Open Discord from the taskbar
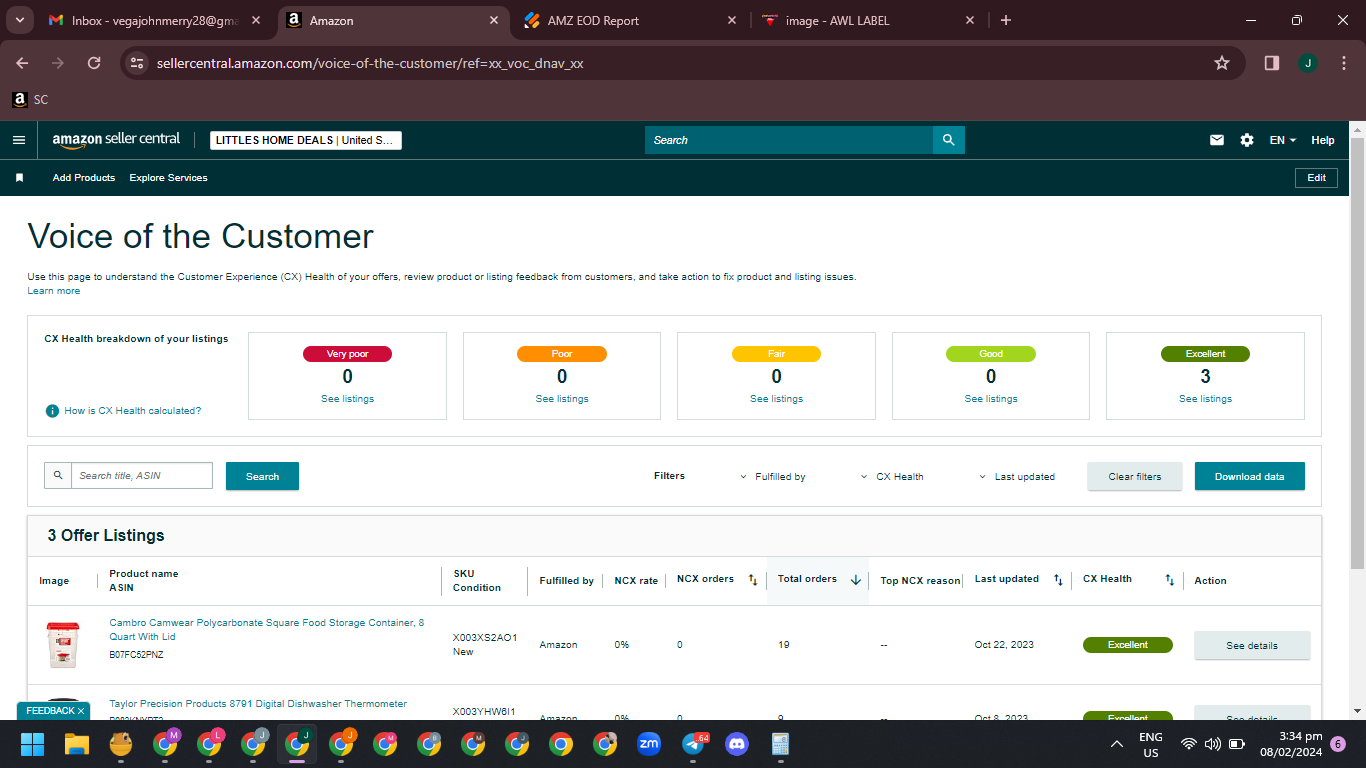Image resolution: width=1366 pixels, height=768 pixels. (x=737, y=744)
